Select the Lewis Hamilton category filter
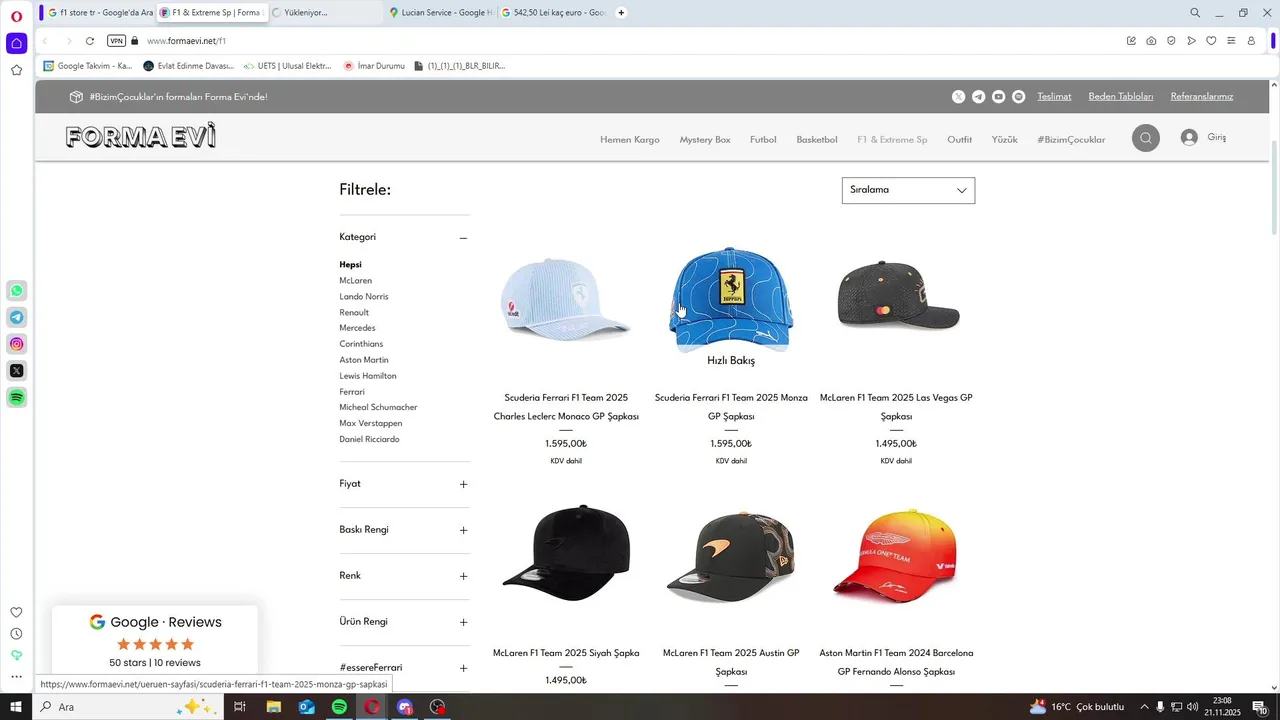The image size is (1280, 720). pos(368,376)
